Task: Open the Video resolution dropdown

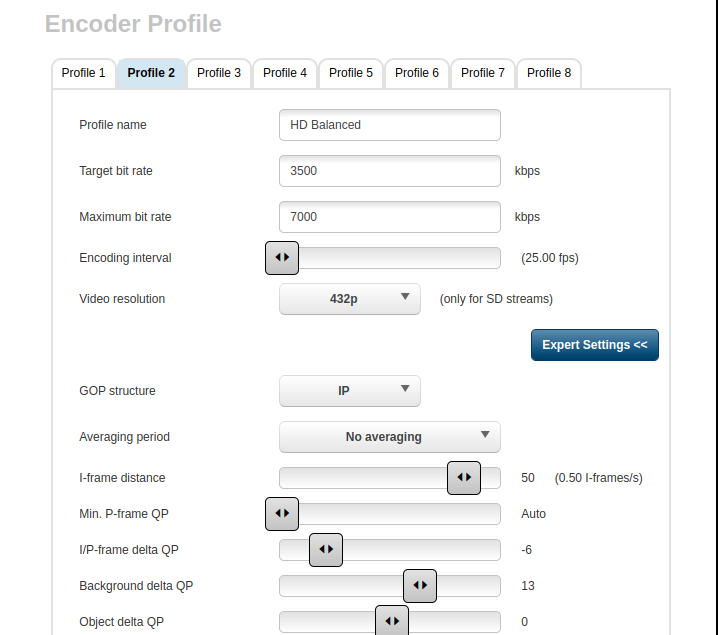Action: [349, 299]
